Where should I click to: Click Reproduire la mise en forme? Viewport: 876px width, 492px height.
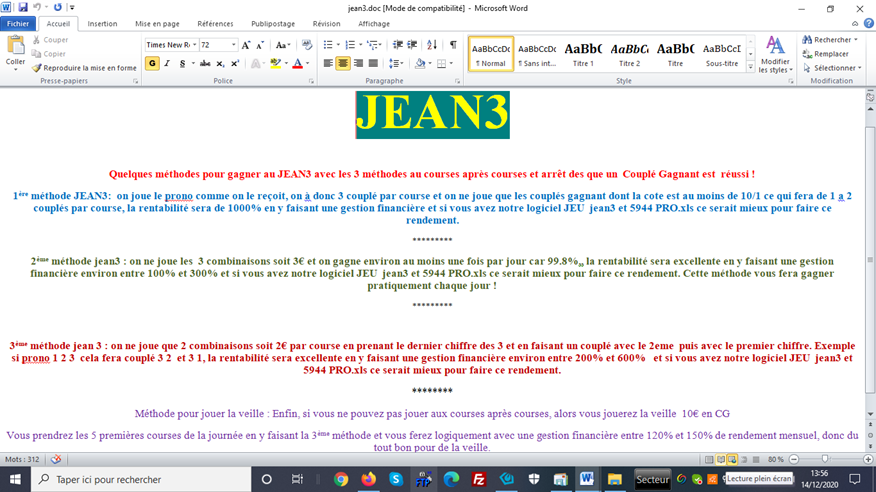point(84,68)
